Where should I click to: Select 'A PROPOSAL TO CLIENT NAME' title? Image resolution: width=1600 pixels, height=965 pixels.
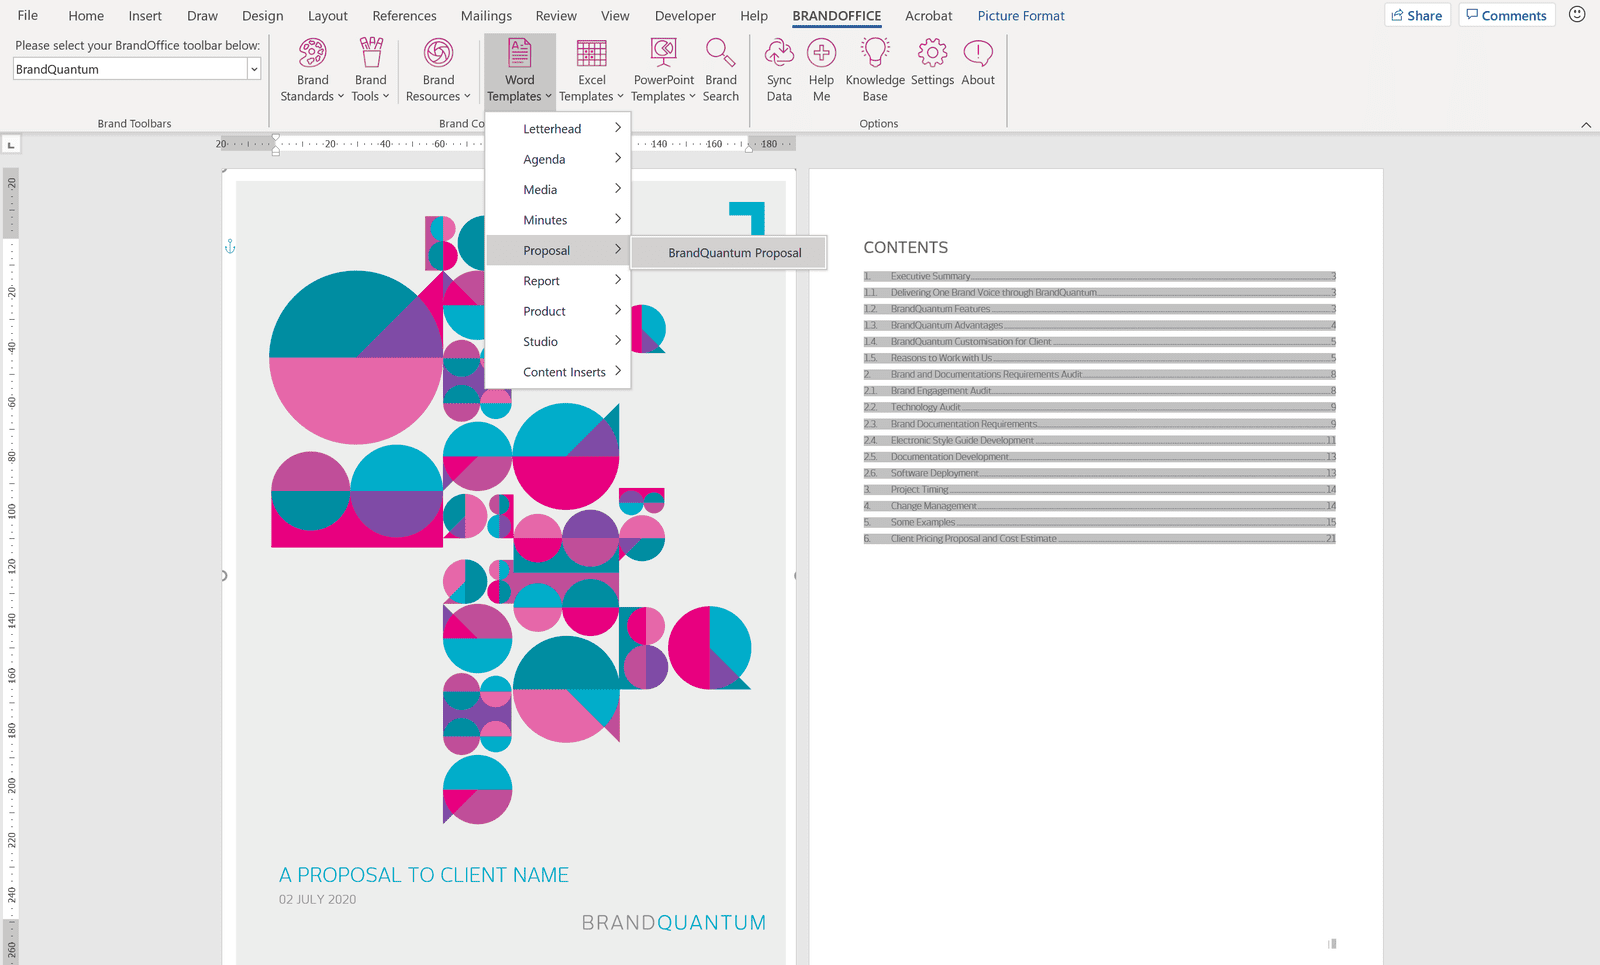[424, 875]
